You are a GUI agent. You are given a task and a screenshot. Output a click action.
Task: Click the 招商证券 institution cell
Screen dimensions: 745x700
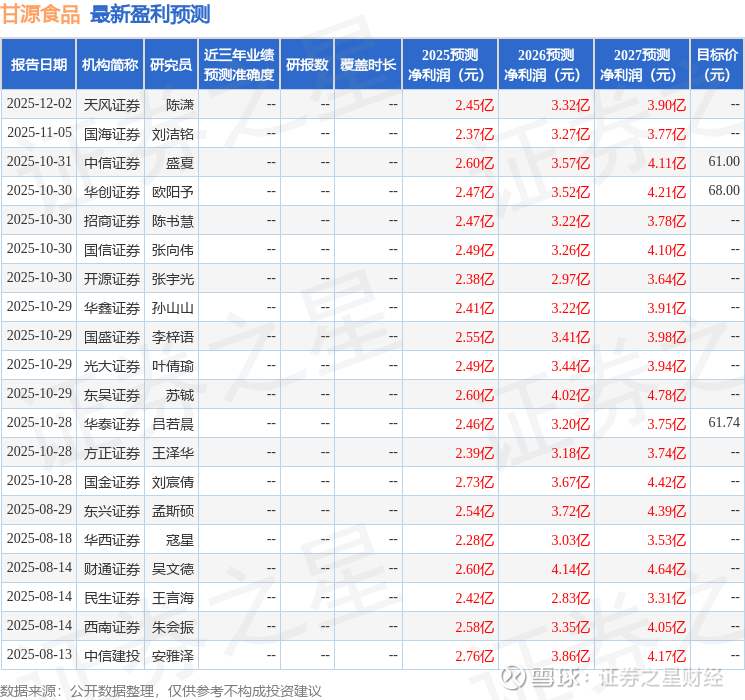pos(112,221)
